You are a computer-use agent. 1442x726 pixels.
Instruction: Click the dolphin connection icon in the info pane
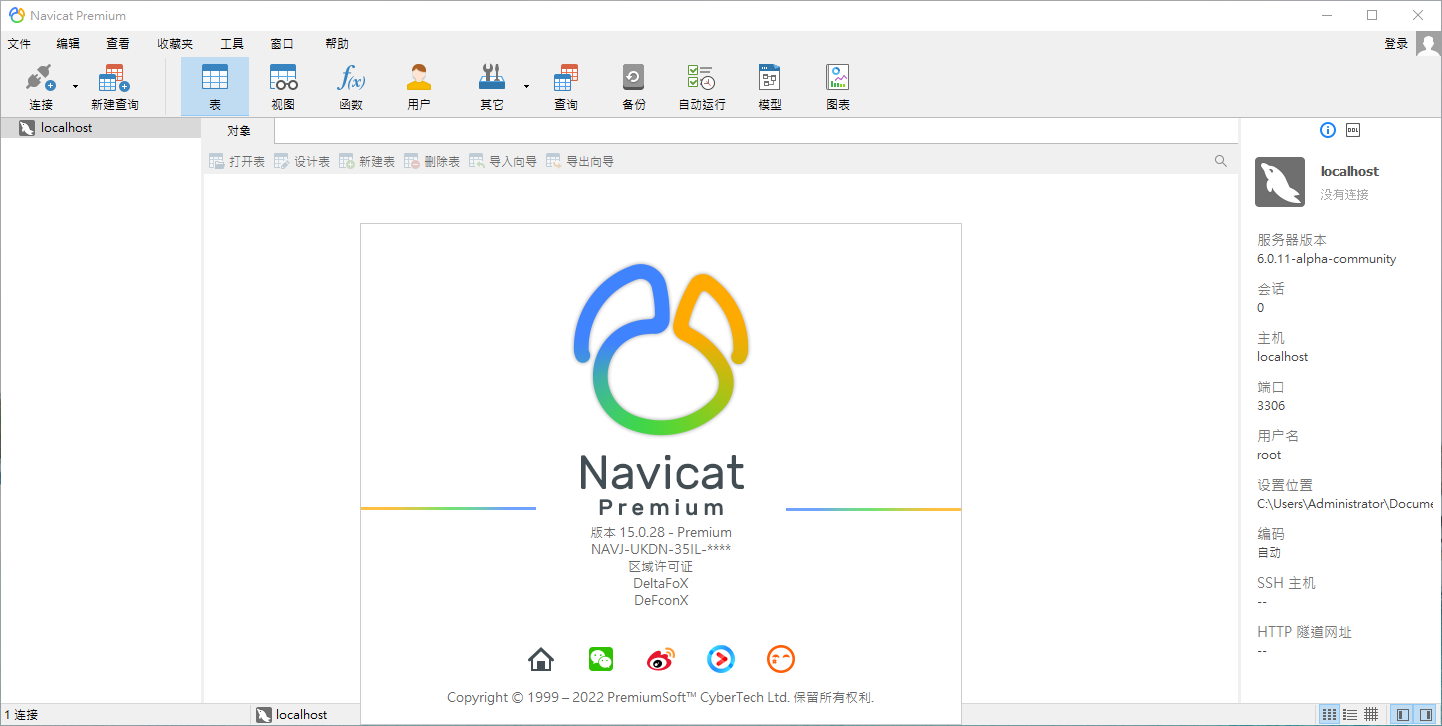[1280, 182]
